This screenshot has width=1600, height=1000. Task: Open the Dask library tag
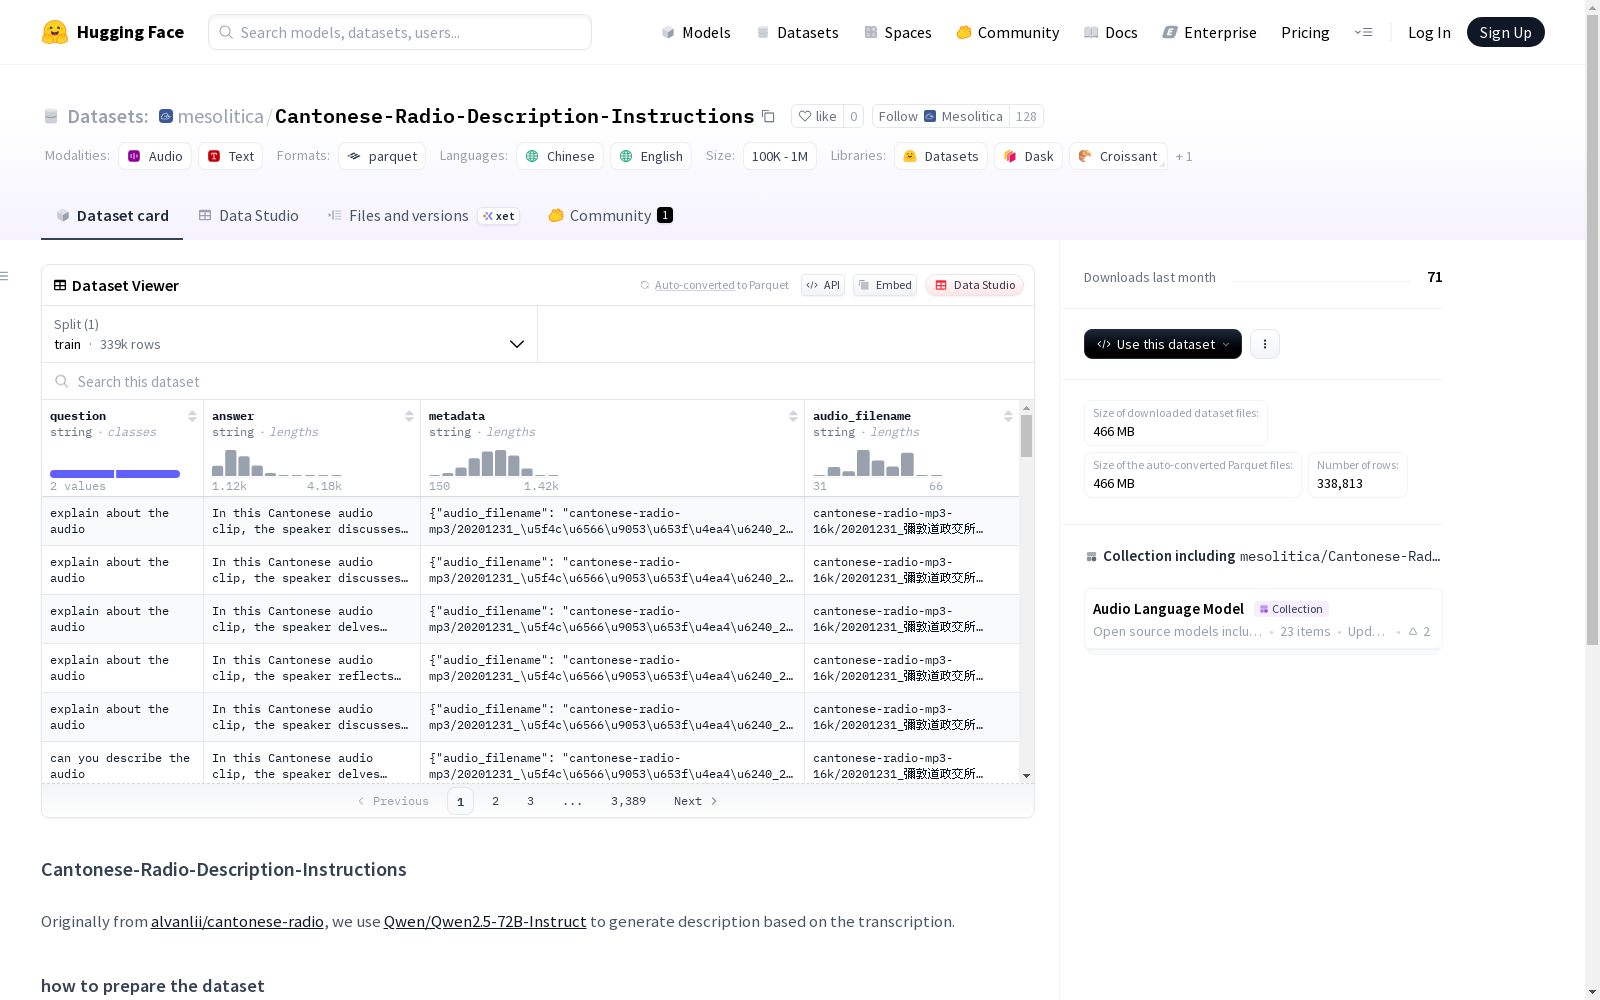coord(1028,156)
